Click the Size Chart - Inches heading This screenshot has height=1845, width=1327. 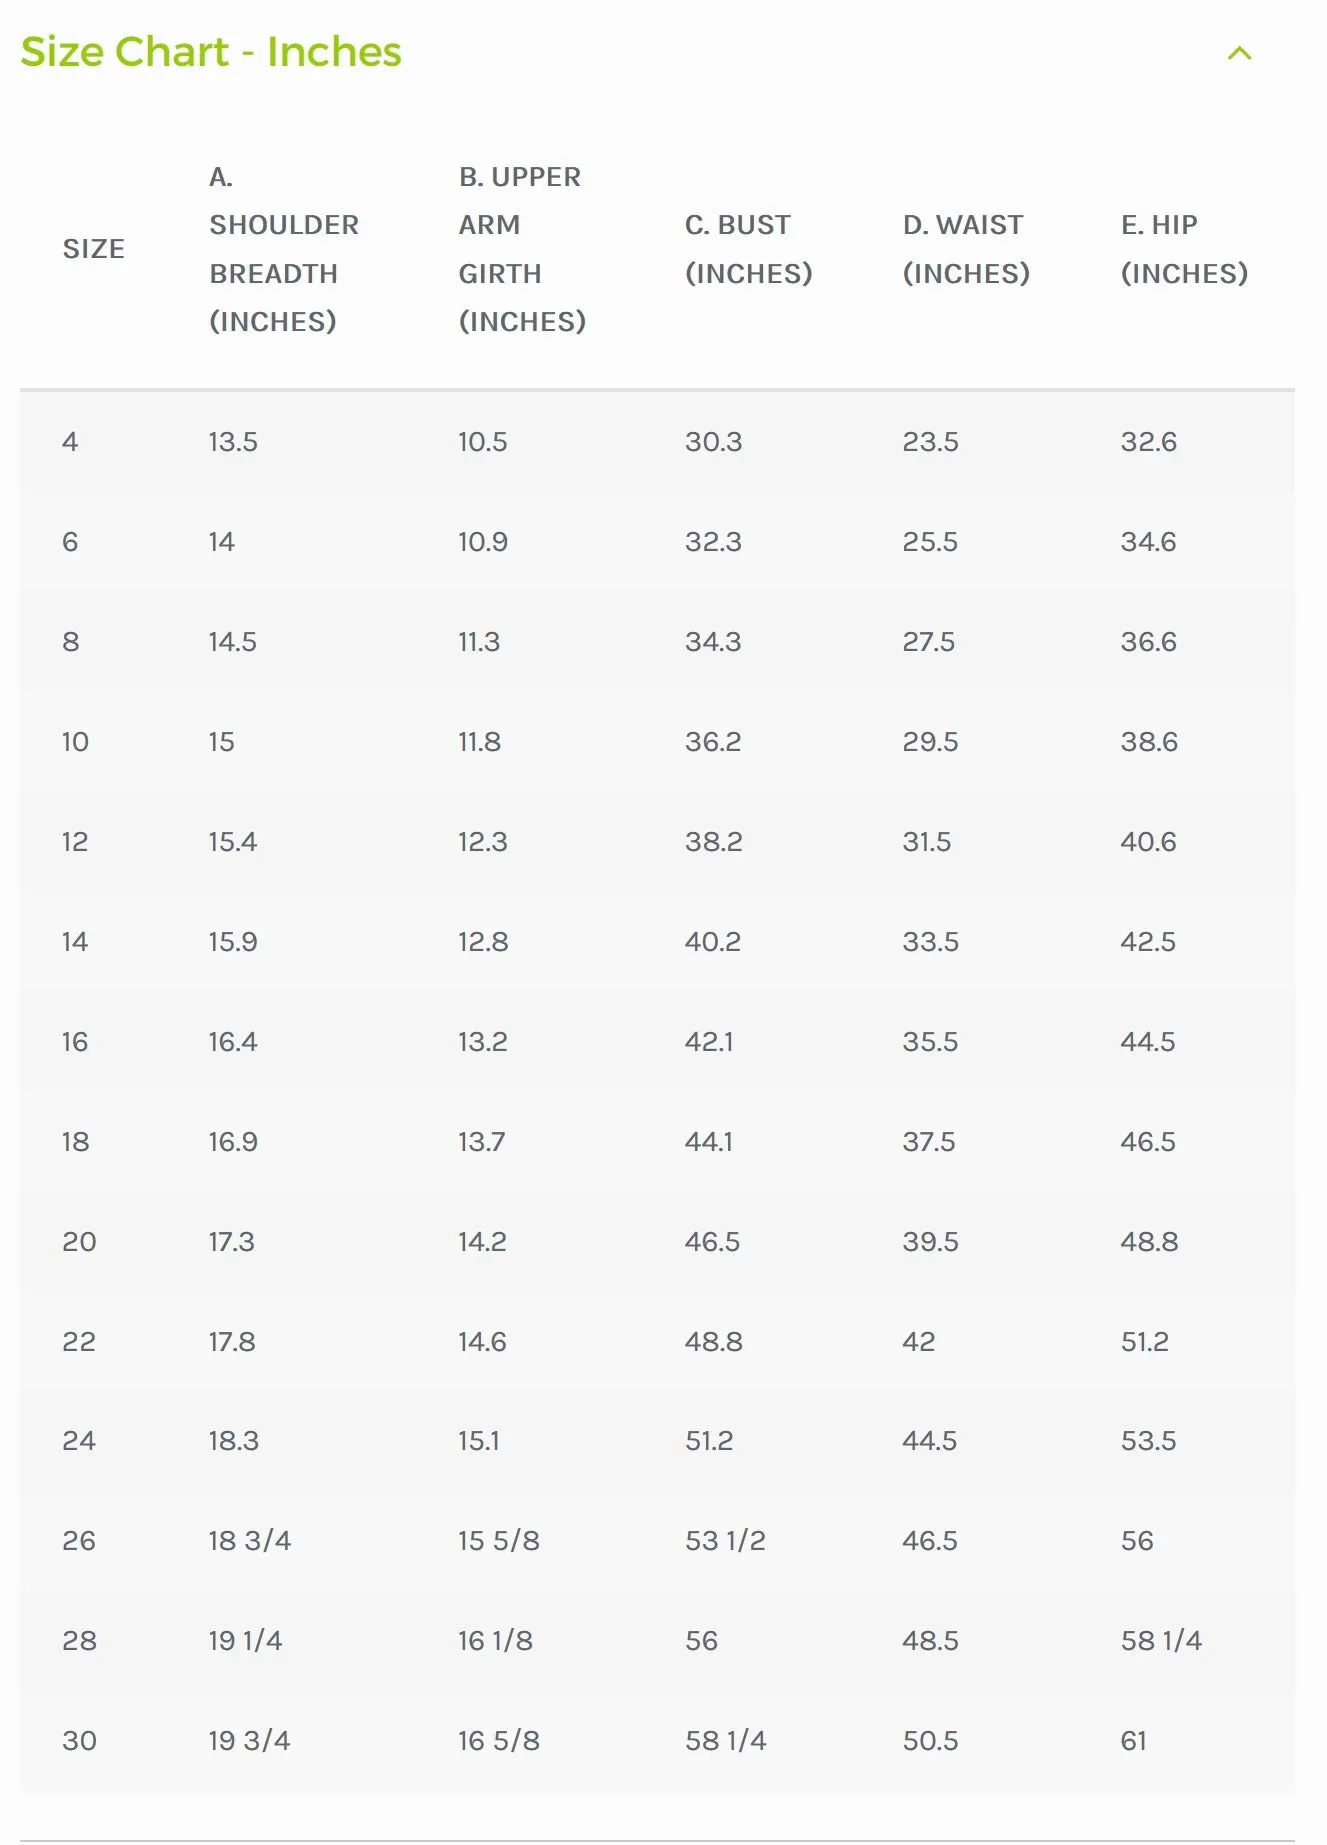point(211,52)
